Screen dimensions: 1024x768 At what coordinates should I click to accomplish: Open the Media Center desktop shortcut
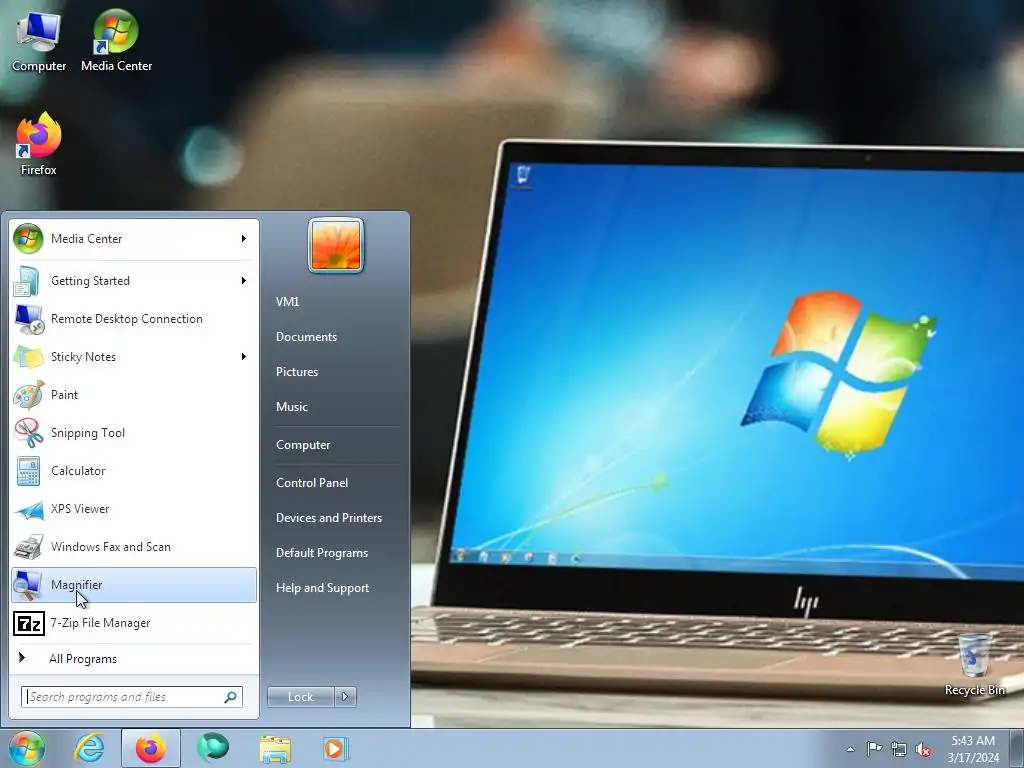(116, 40)
